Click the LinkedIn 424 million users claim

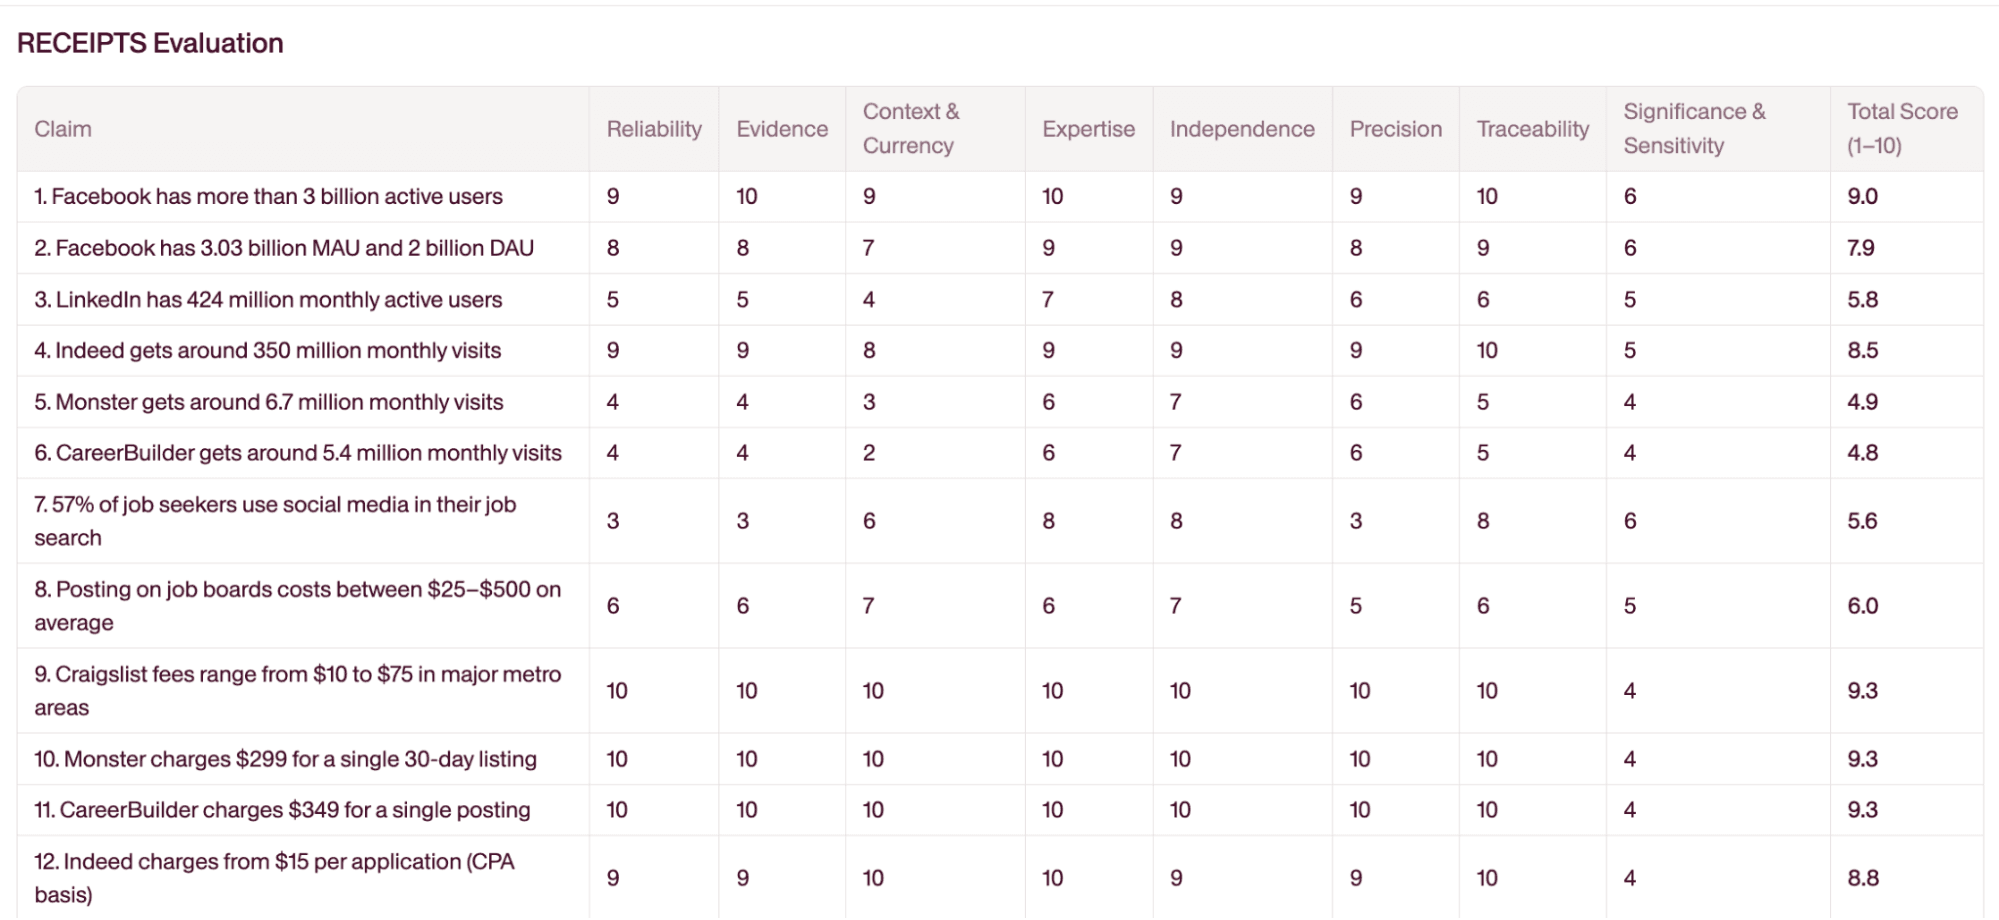[x=268, y=300]
